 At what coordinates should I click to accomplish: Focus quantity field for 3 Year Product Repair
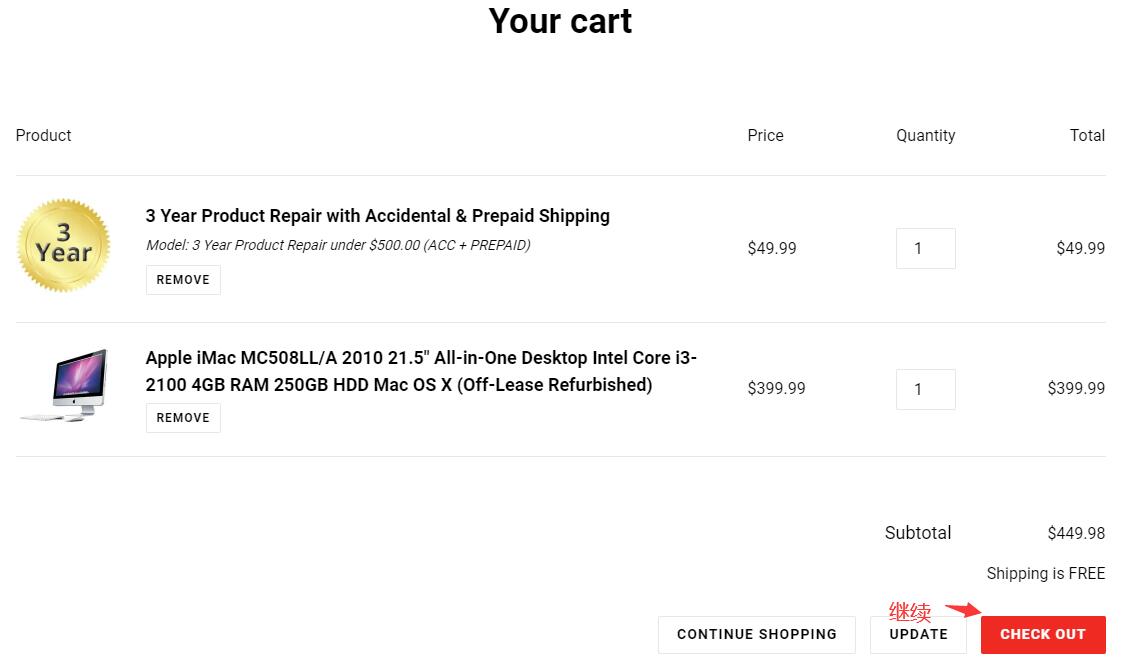(x=925, y=248)
